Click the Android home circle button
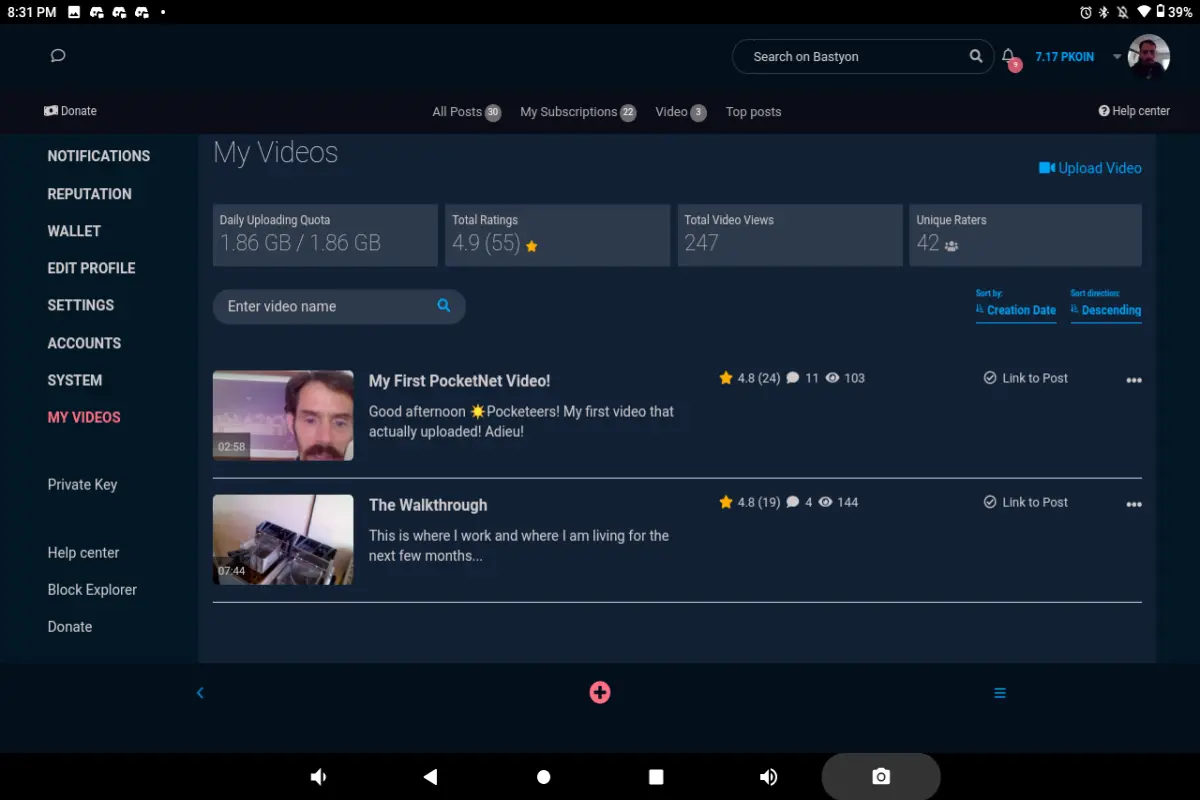Screen dimensions: 1200x800 (544, 777)
